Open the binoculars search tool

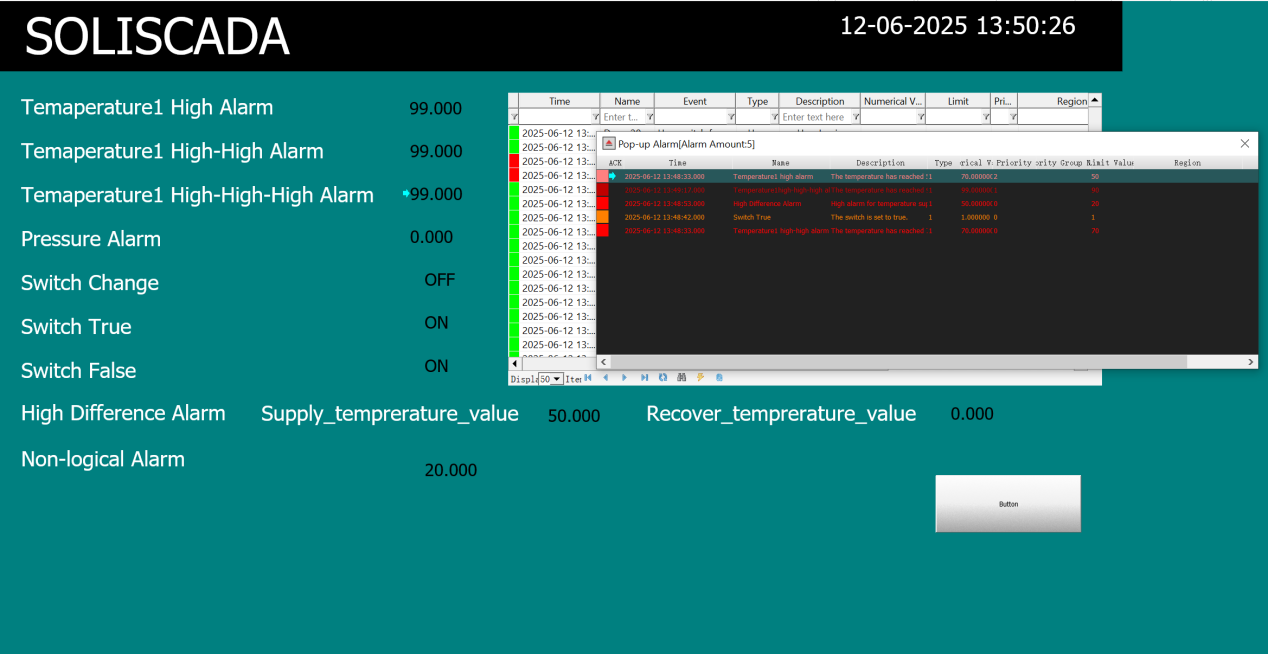tap(681, 378)
